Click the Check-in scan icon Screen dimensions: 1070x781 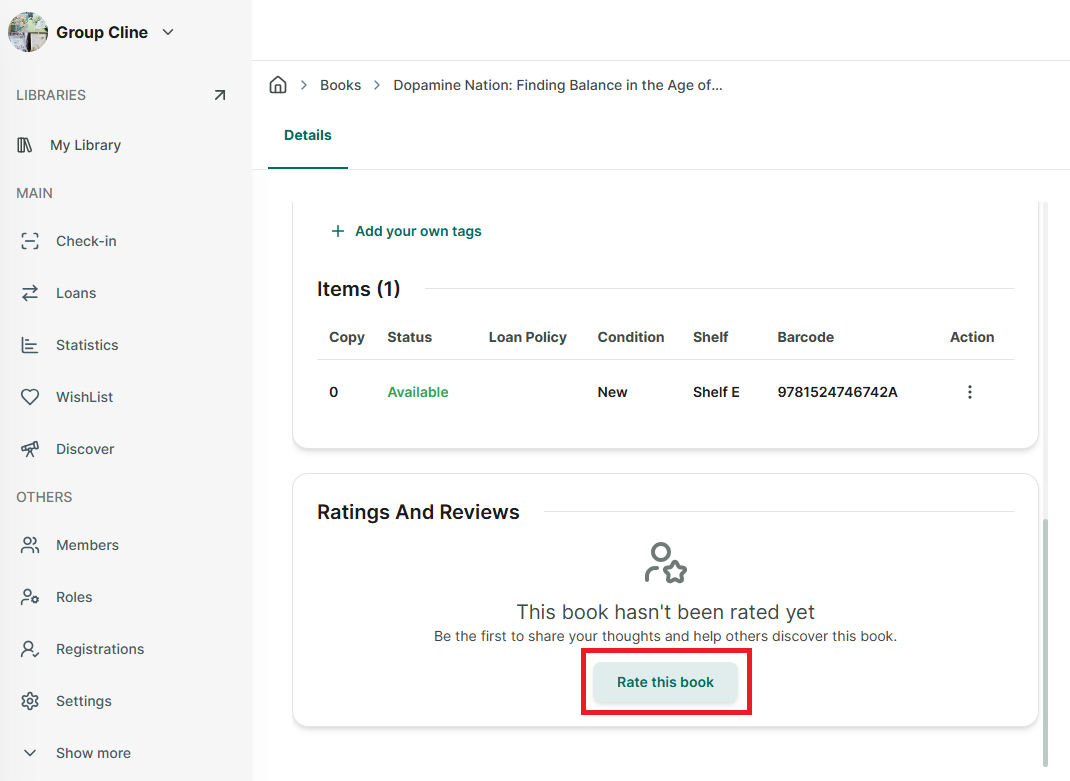tap(30, 241)
